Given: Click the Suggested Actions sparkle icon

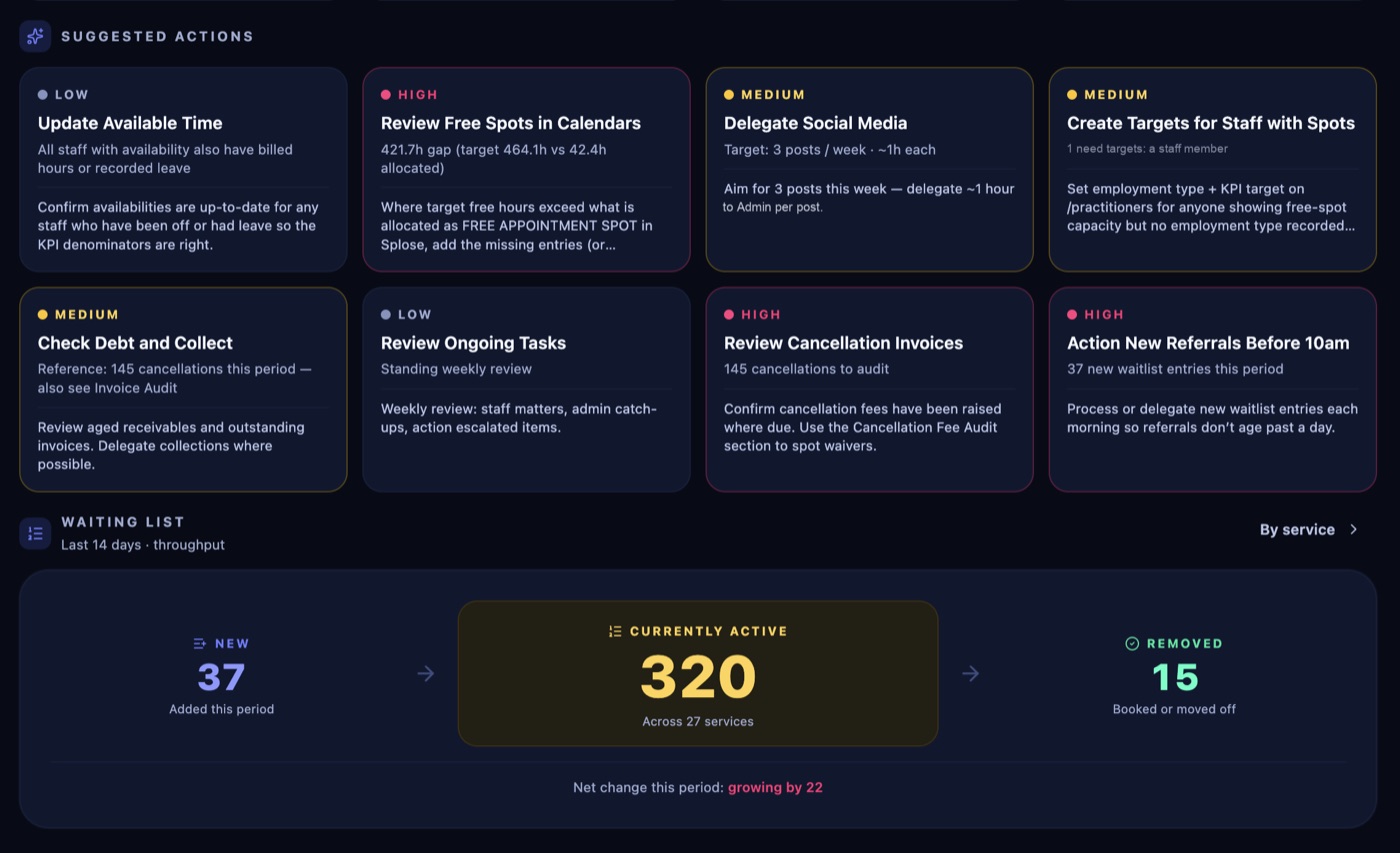Looking at the screenshot, I should (35, 36).
